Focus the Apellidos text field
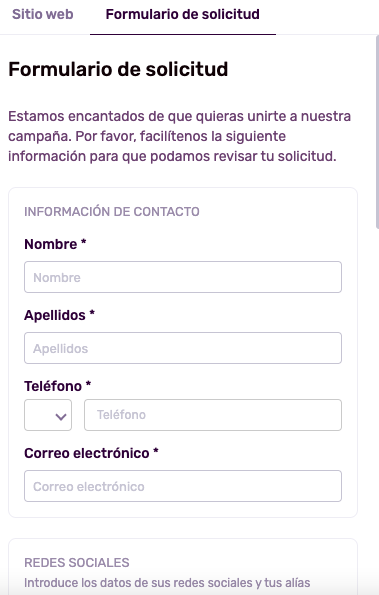Viewport: 379px width, 595px height. (x=183, y=348)
